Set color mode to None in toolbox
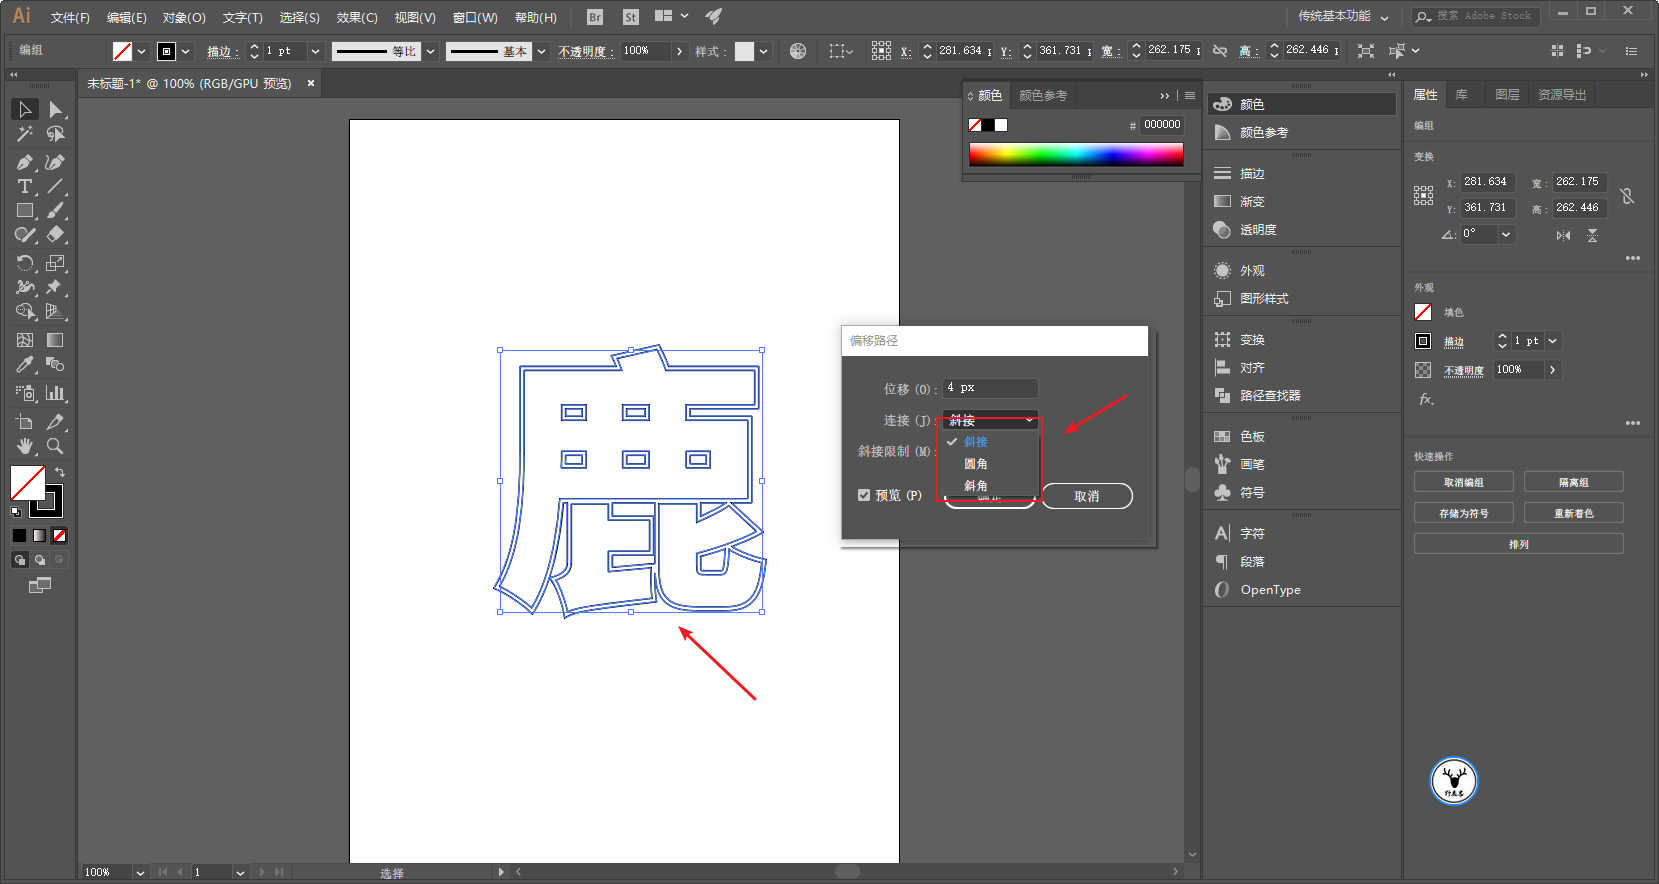The image size is (1659, 884). click(60, 536)
